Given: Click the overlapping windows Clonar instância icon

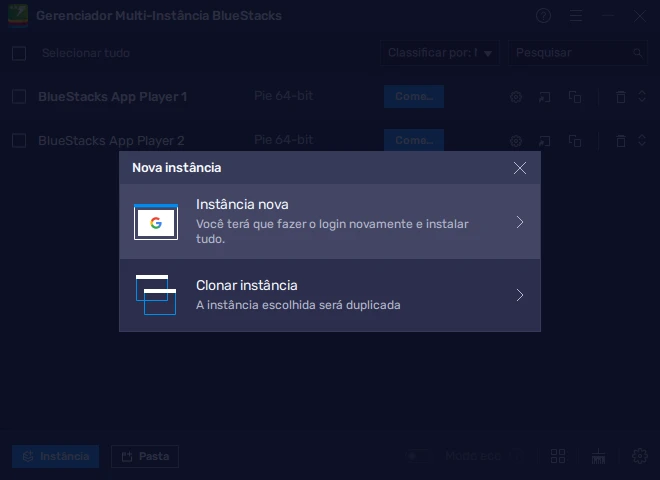Looking at the screenshot, I should click(156, 295).
